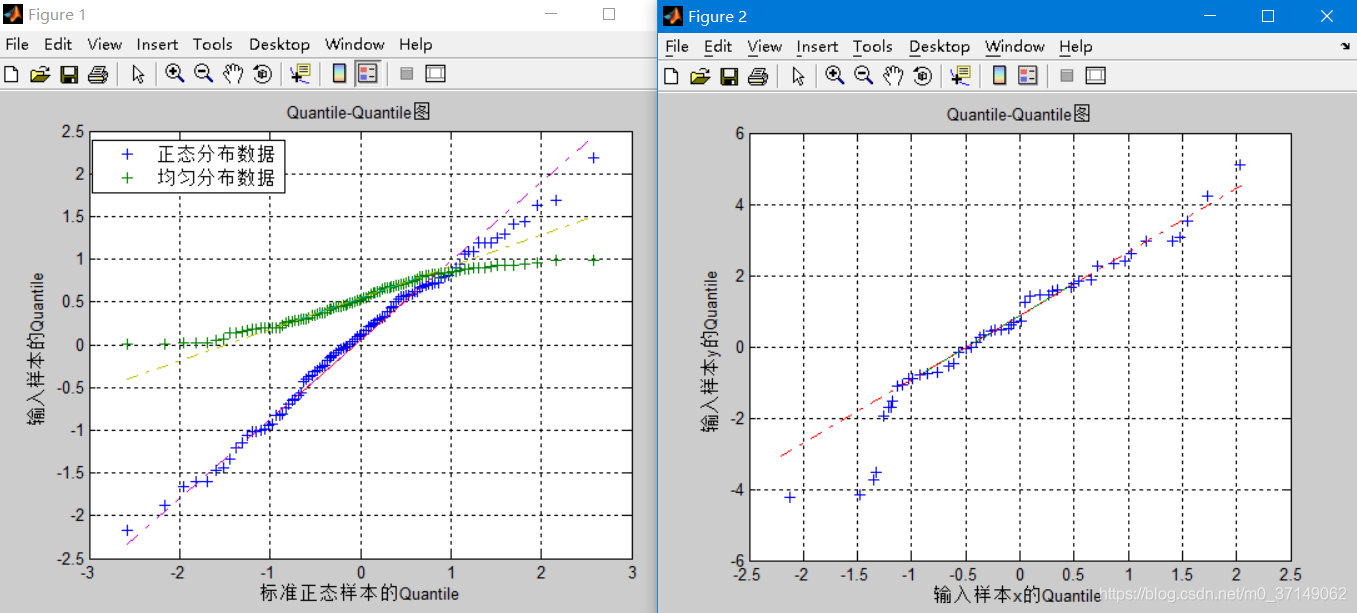Select the Zoom In tool in Figure 1

click(173, 73)
